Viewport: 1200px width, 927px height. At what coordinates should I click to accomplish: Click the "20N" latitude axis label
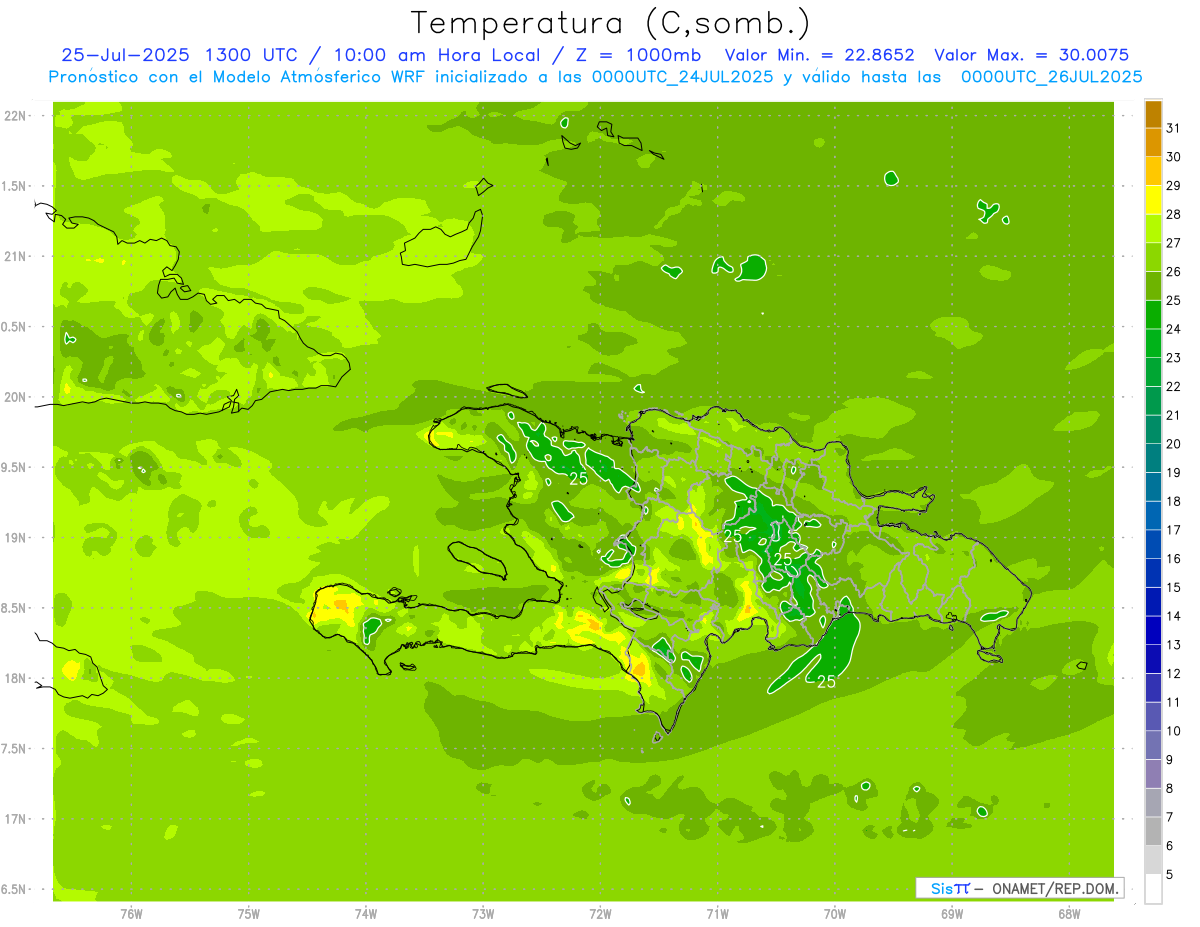pyautogui.click(x=15, y=397)
